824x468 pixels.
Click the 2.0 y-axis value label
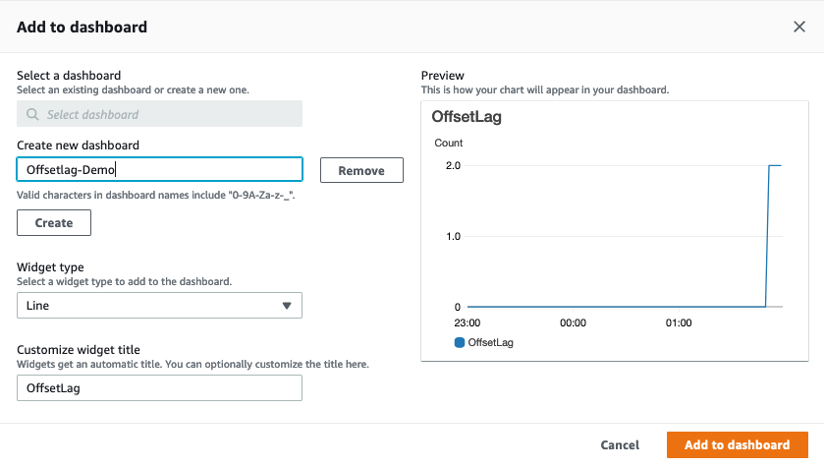[453, 165]
